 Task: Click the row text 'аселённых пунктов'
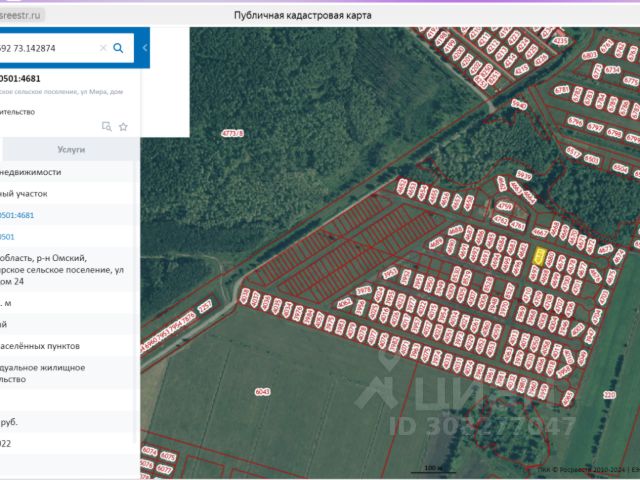click(x=40, y=346)
